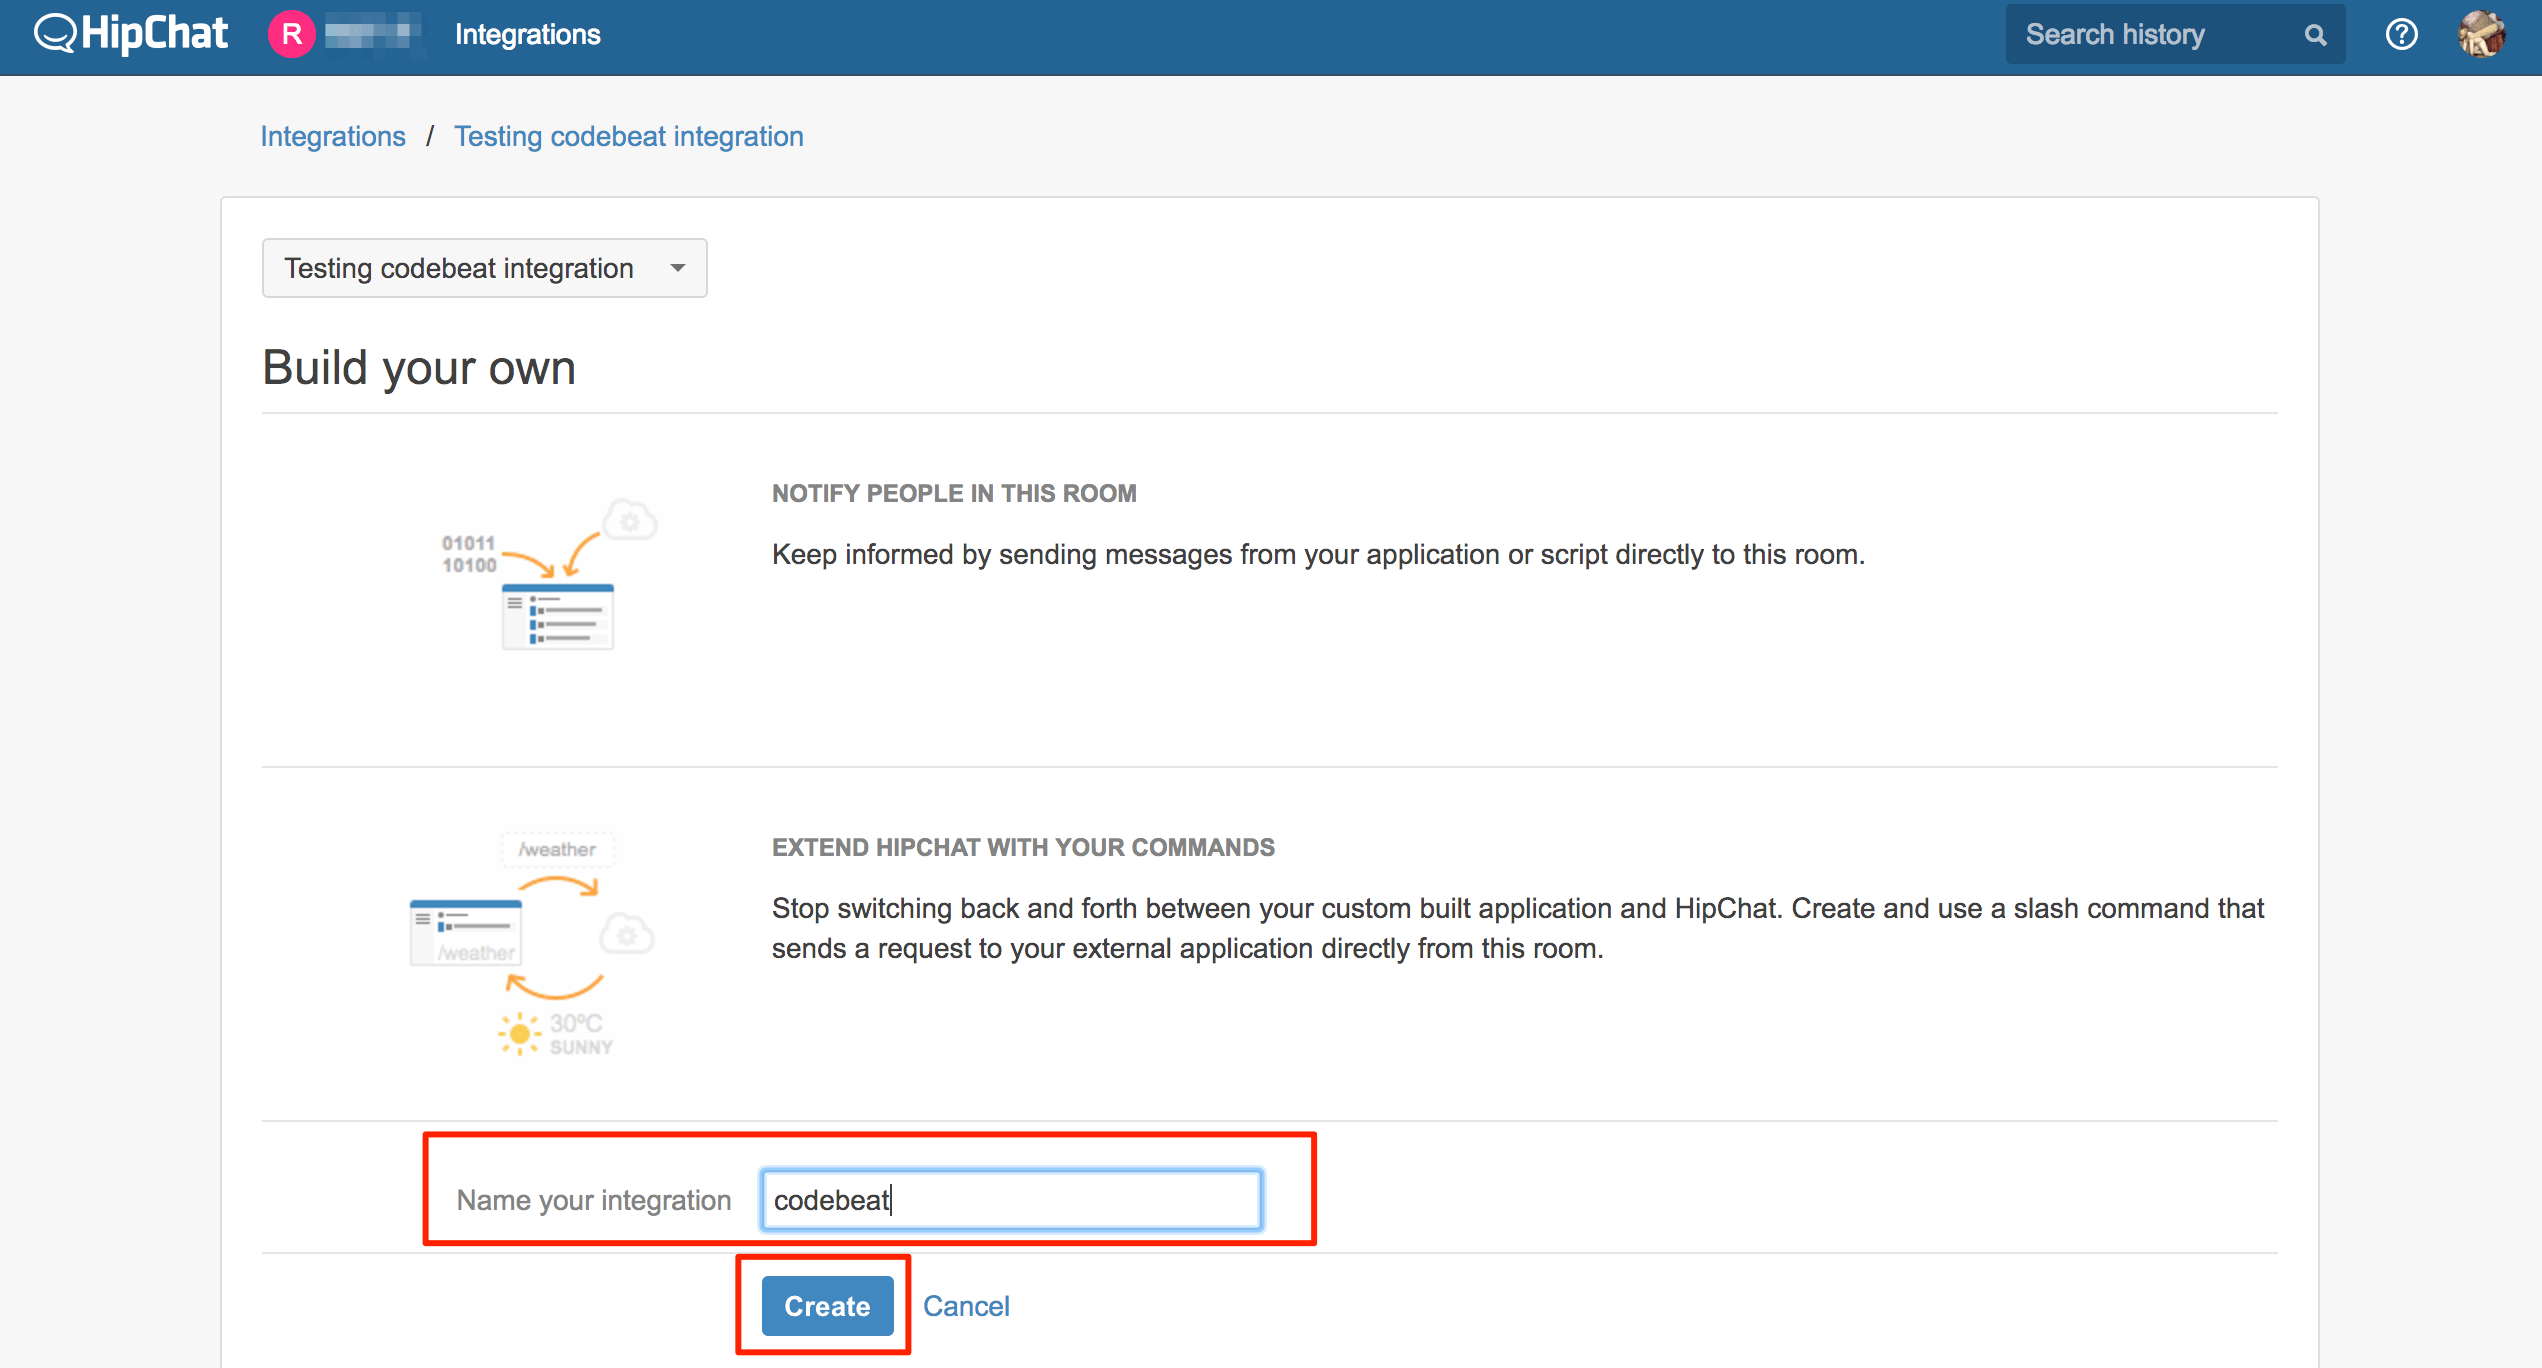
Task: Open the user profile avatar
Action: tap(2482, 35)
